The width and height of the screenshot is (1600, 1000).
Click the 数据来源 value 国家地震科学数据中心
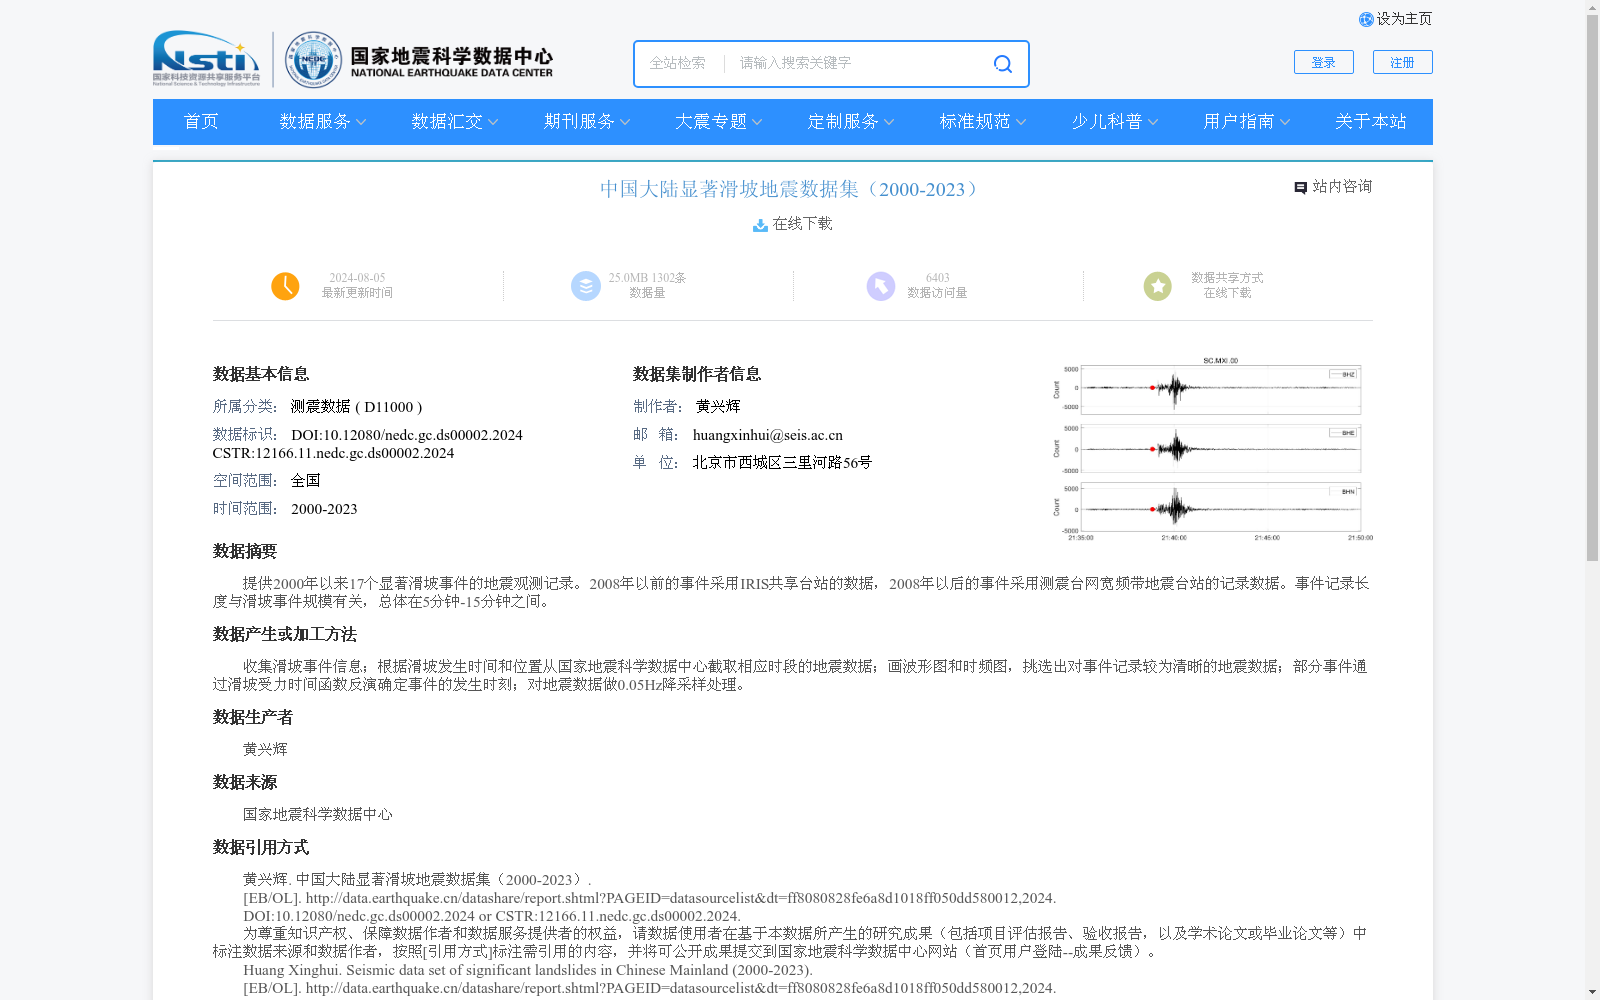pos(318,815)
